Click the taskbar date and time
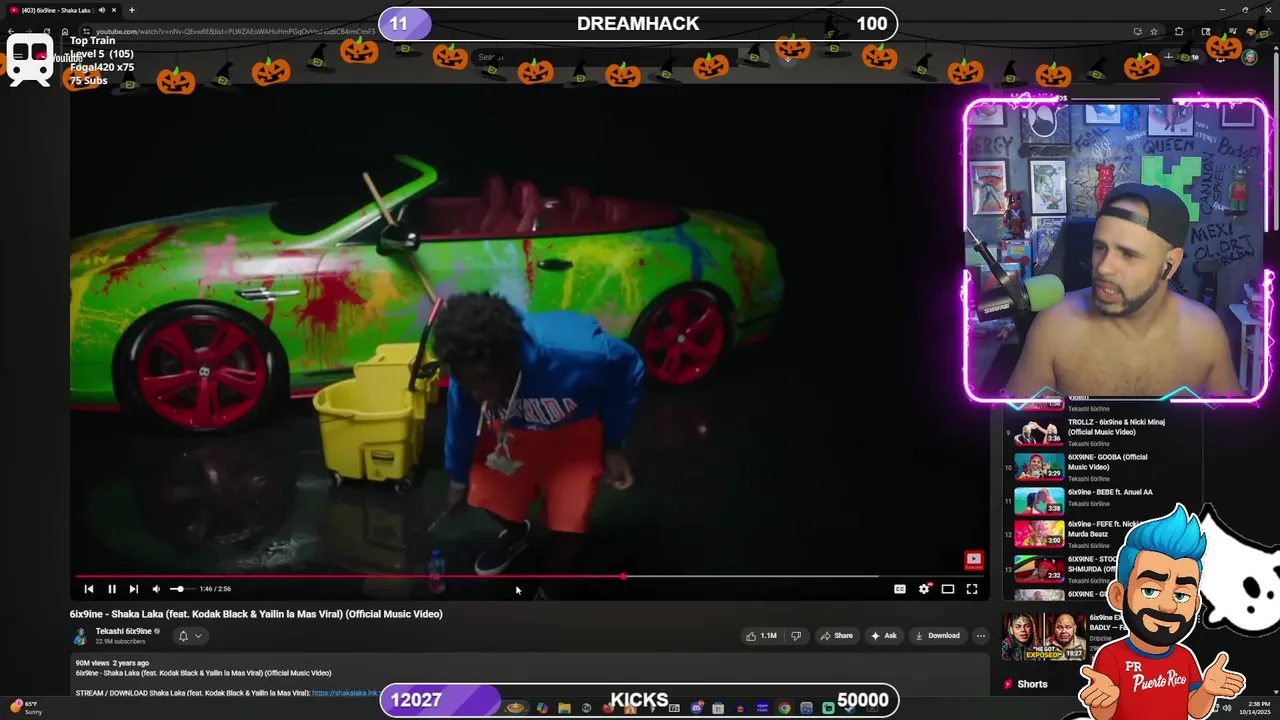This screenshot has width=1280, height=720. click(x=1254, y=708)
